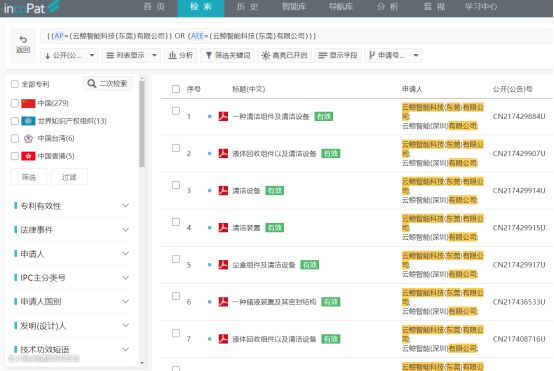The width and height of the screenshot is (554, 371).
Task: Check the 全部专利 checkbox
Action: click(x=15, y=84)
